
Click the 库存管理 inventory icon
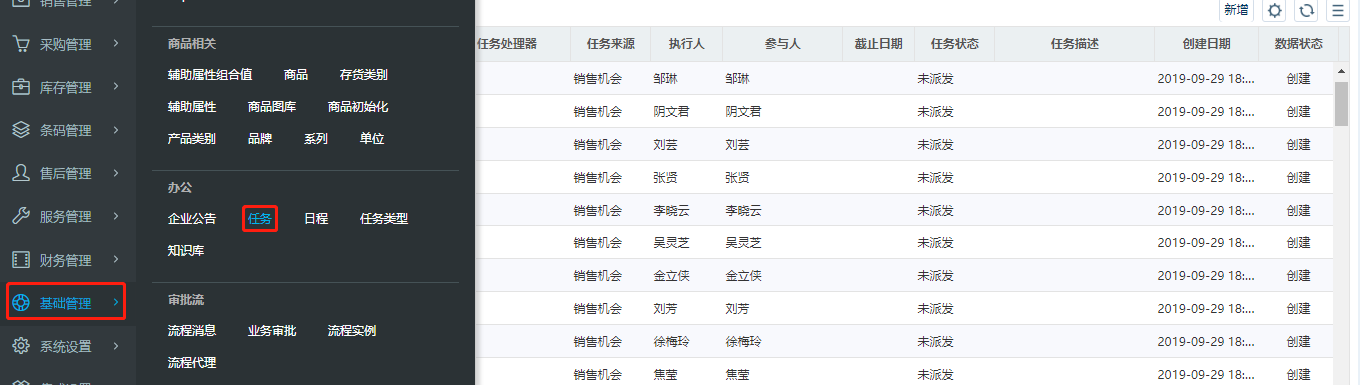coord(21,87)
